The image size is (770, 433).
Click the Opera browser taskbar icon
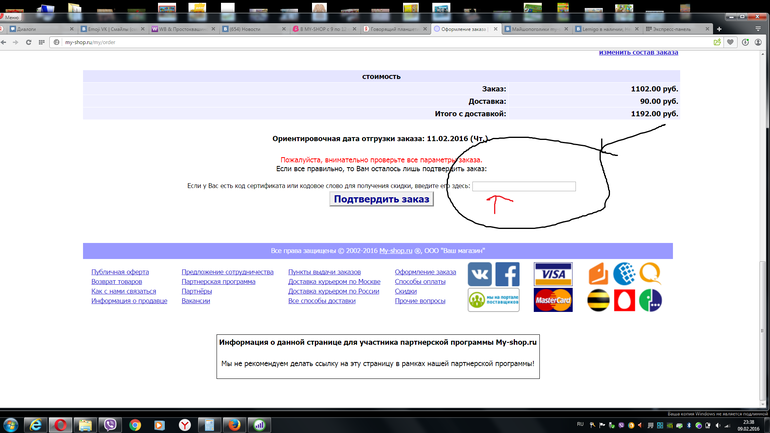click(x=62, y=424)
